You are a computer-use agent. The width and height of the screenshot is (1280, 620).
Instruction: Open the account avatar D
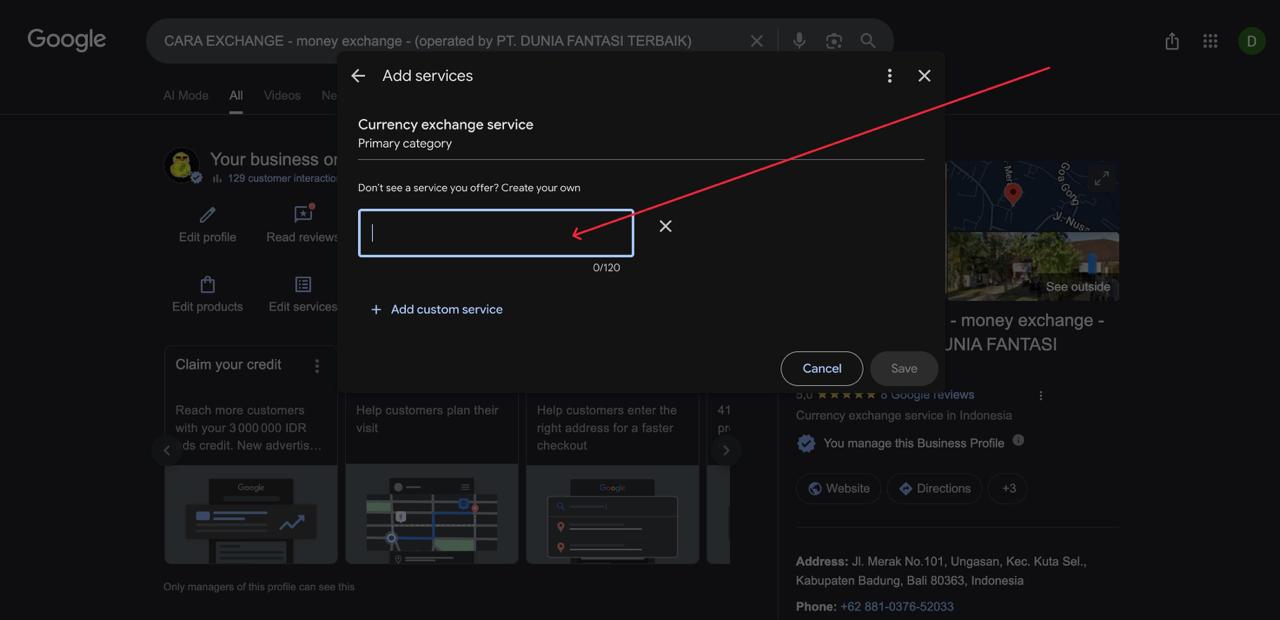pos(1251,41)
